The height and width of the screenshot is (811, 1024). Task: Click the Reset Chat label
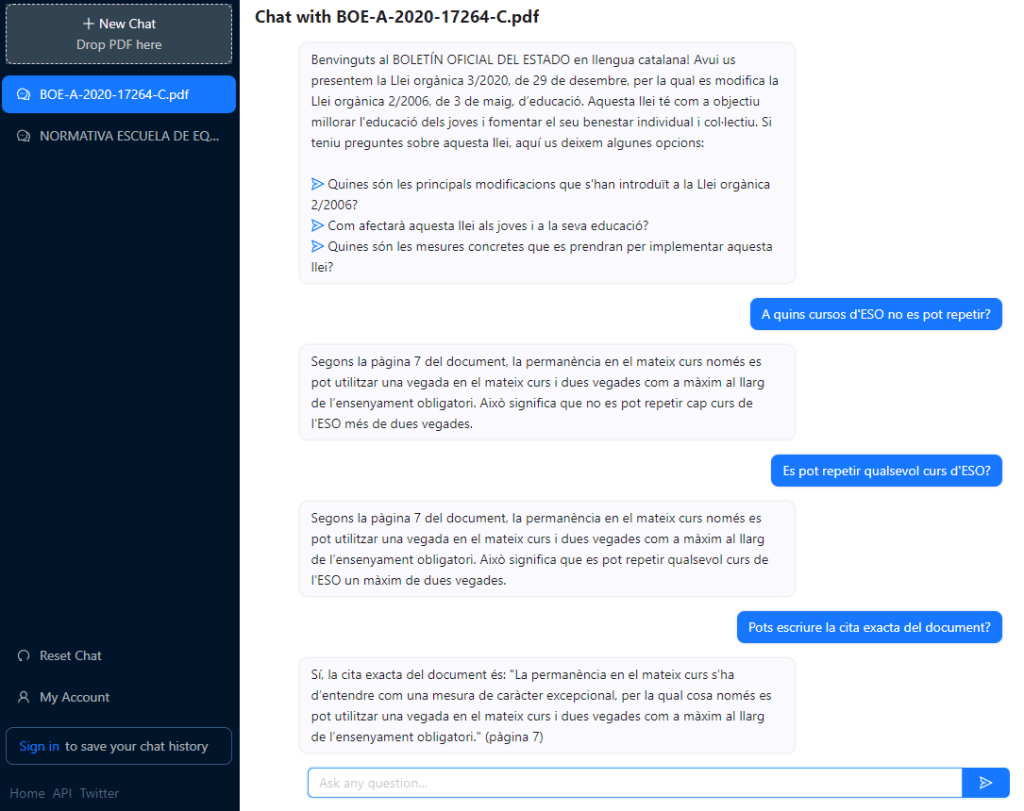pos(70,656)
